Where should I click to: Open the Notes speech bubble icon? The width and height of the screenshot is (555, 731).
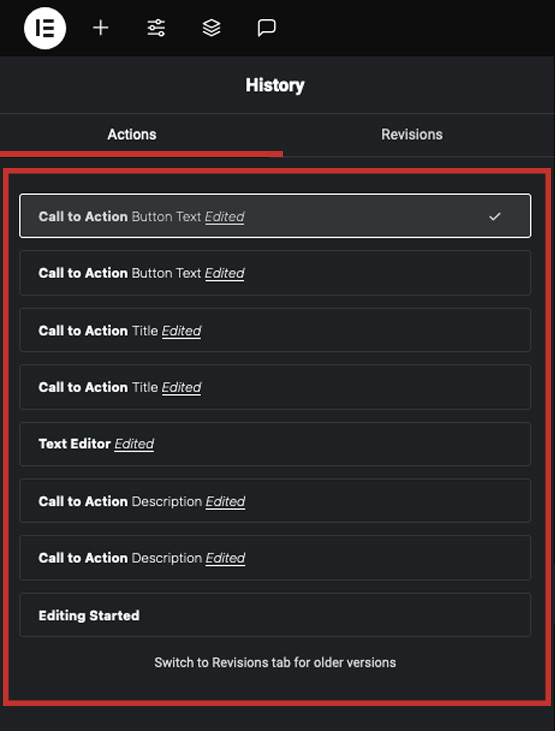[267, 28]
